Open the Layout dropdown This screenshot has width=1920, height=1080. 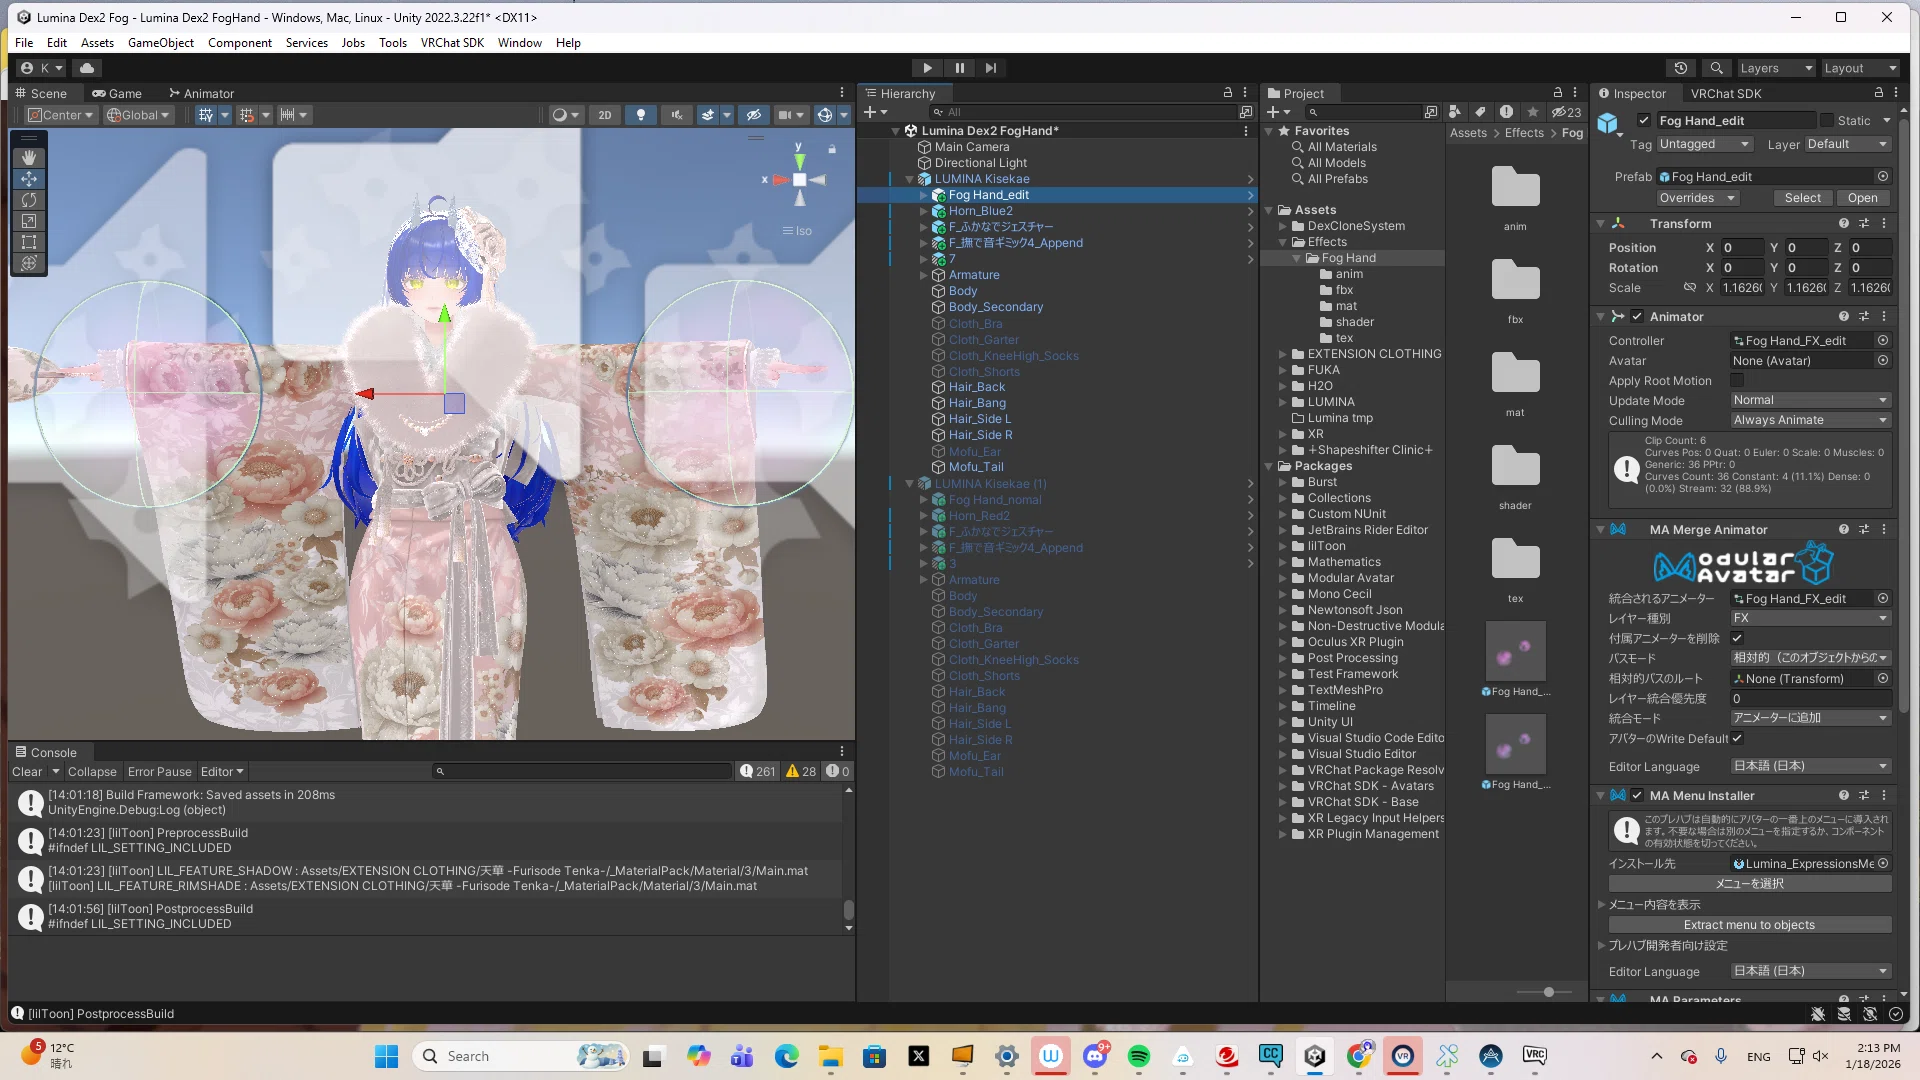click(x=1860, y=68)
